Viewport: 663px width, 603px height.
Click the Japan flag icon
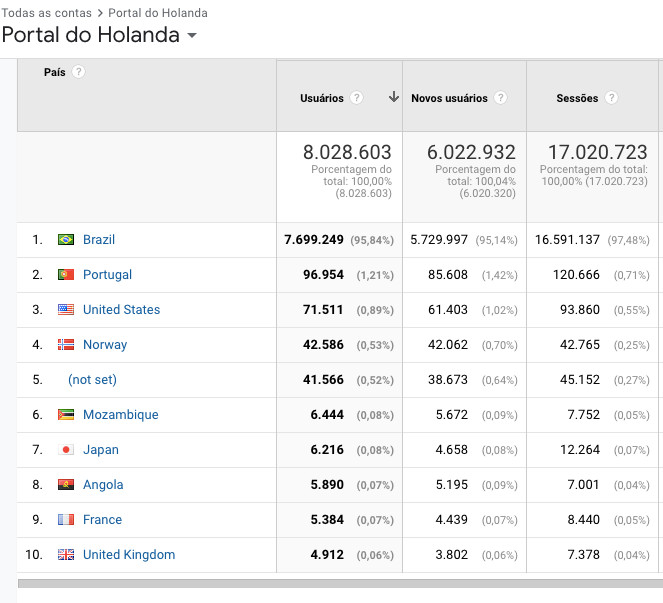pyautogui.click(x=66, y=450)
